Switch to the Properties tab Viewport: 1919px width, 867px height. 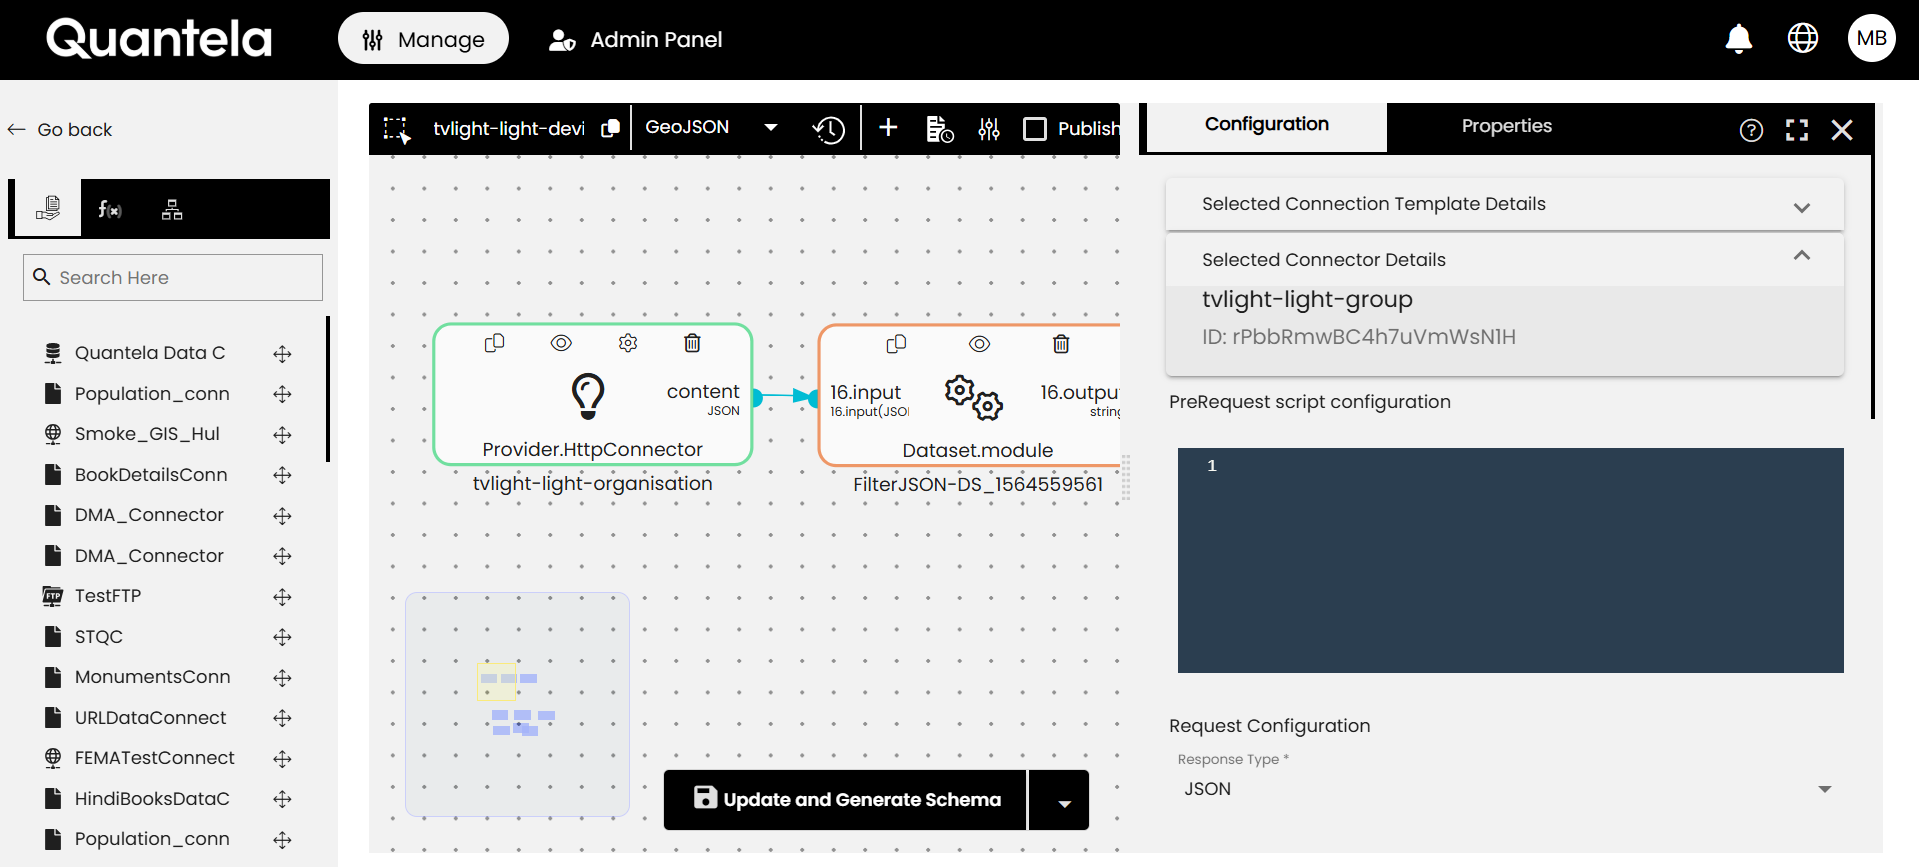pos(1505,126)
